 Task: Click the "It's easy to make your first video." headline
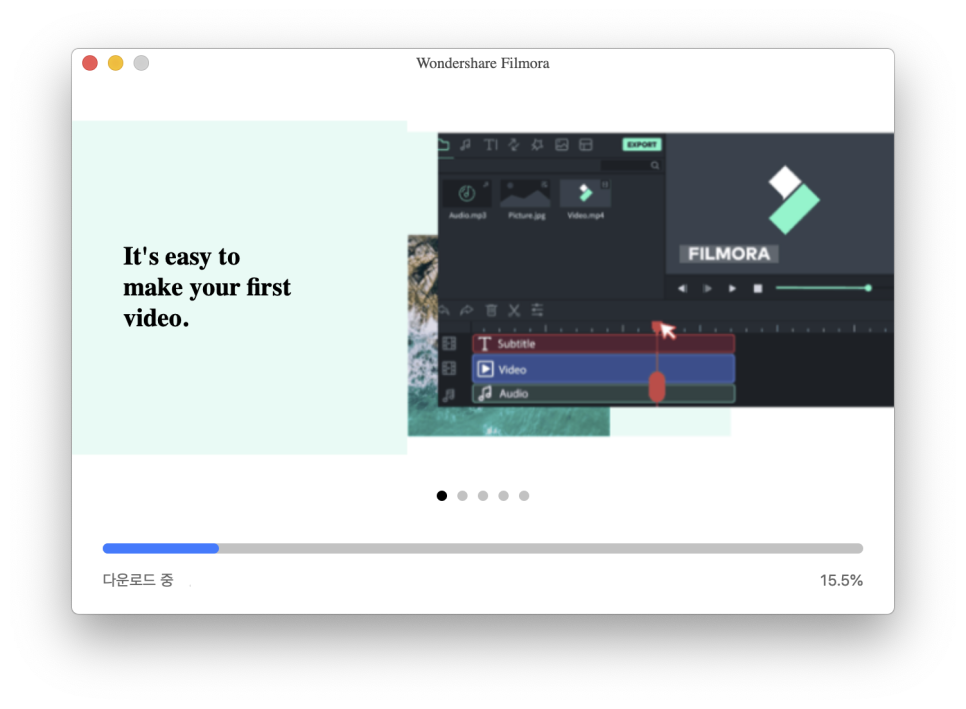206,287
